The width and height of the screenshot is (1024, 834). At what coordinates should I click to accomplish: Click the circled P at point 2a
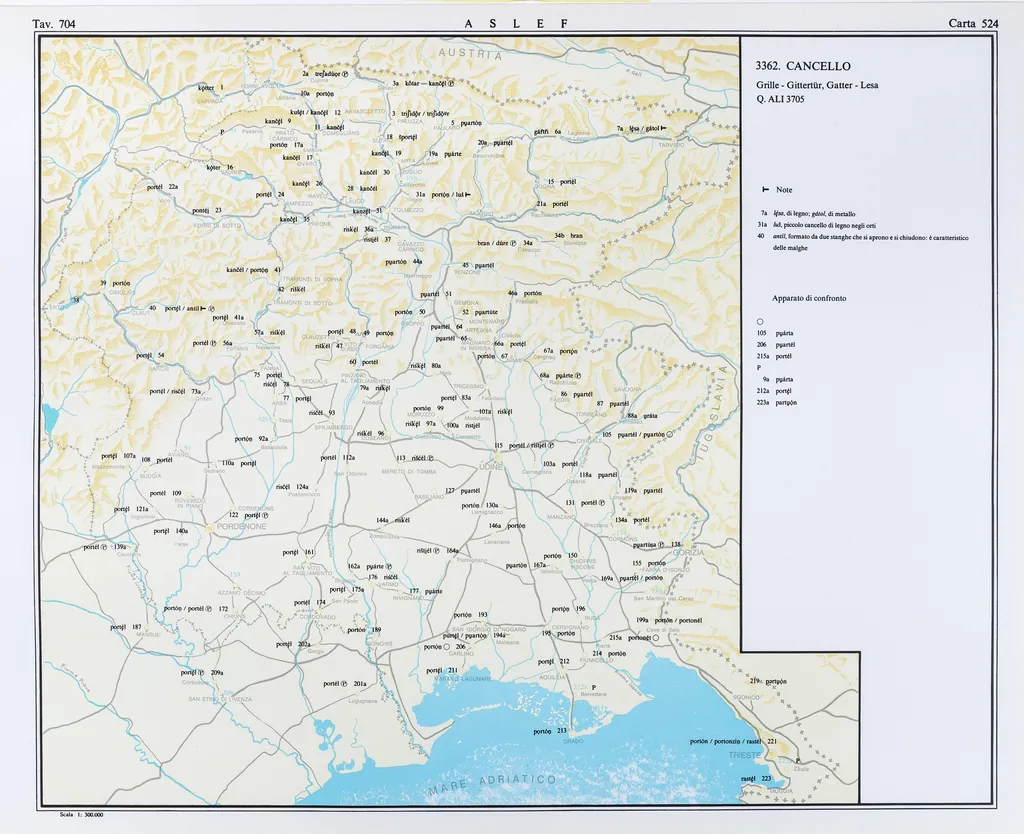(x=346, y=73)
